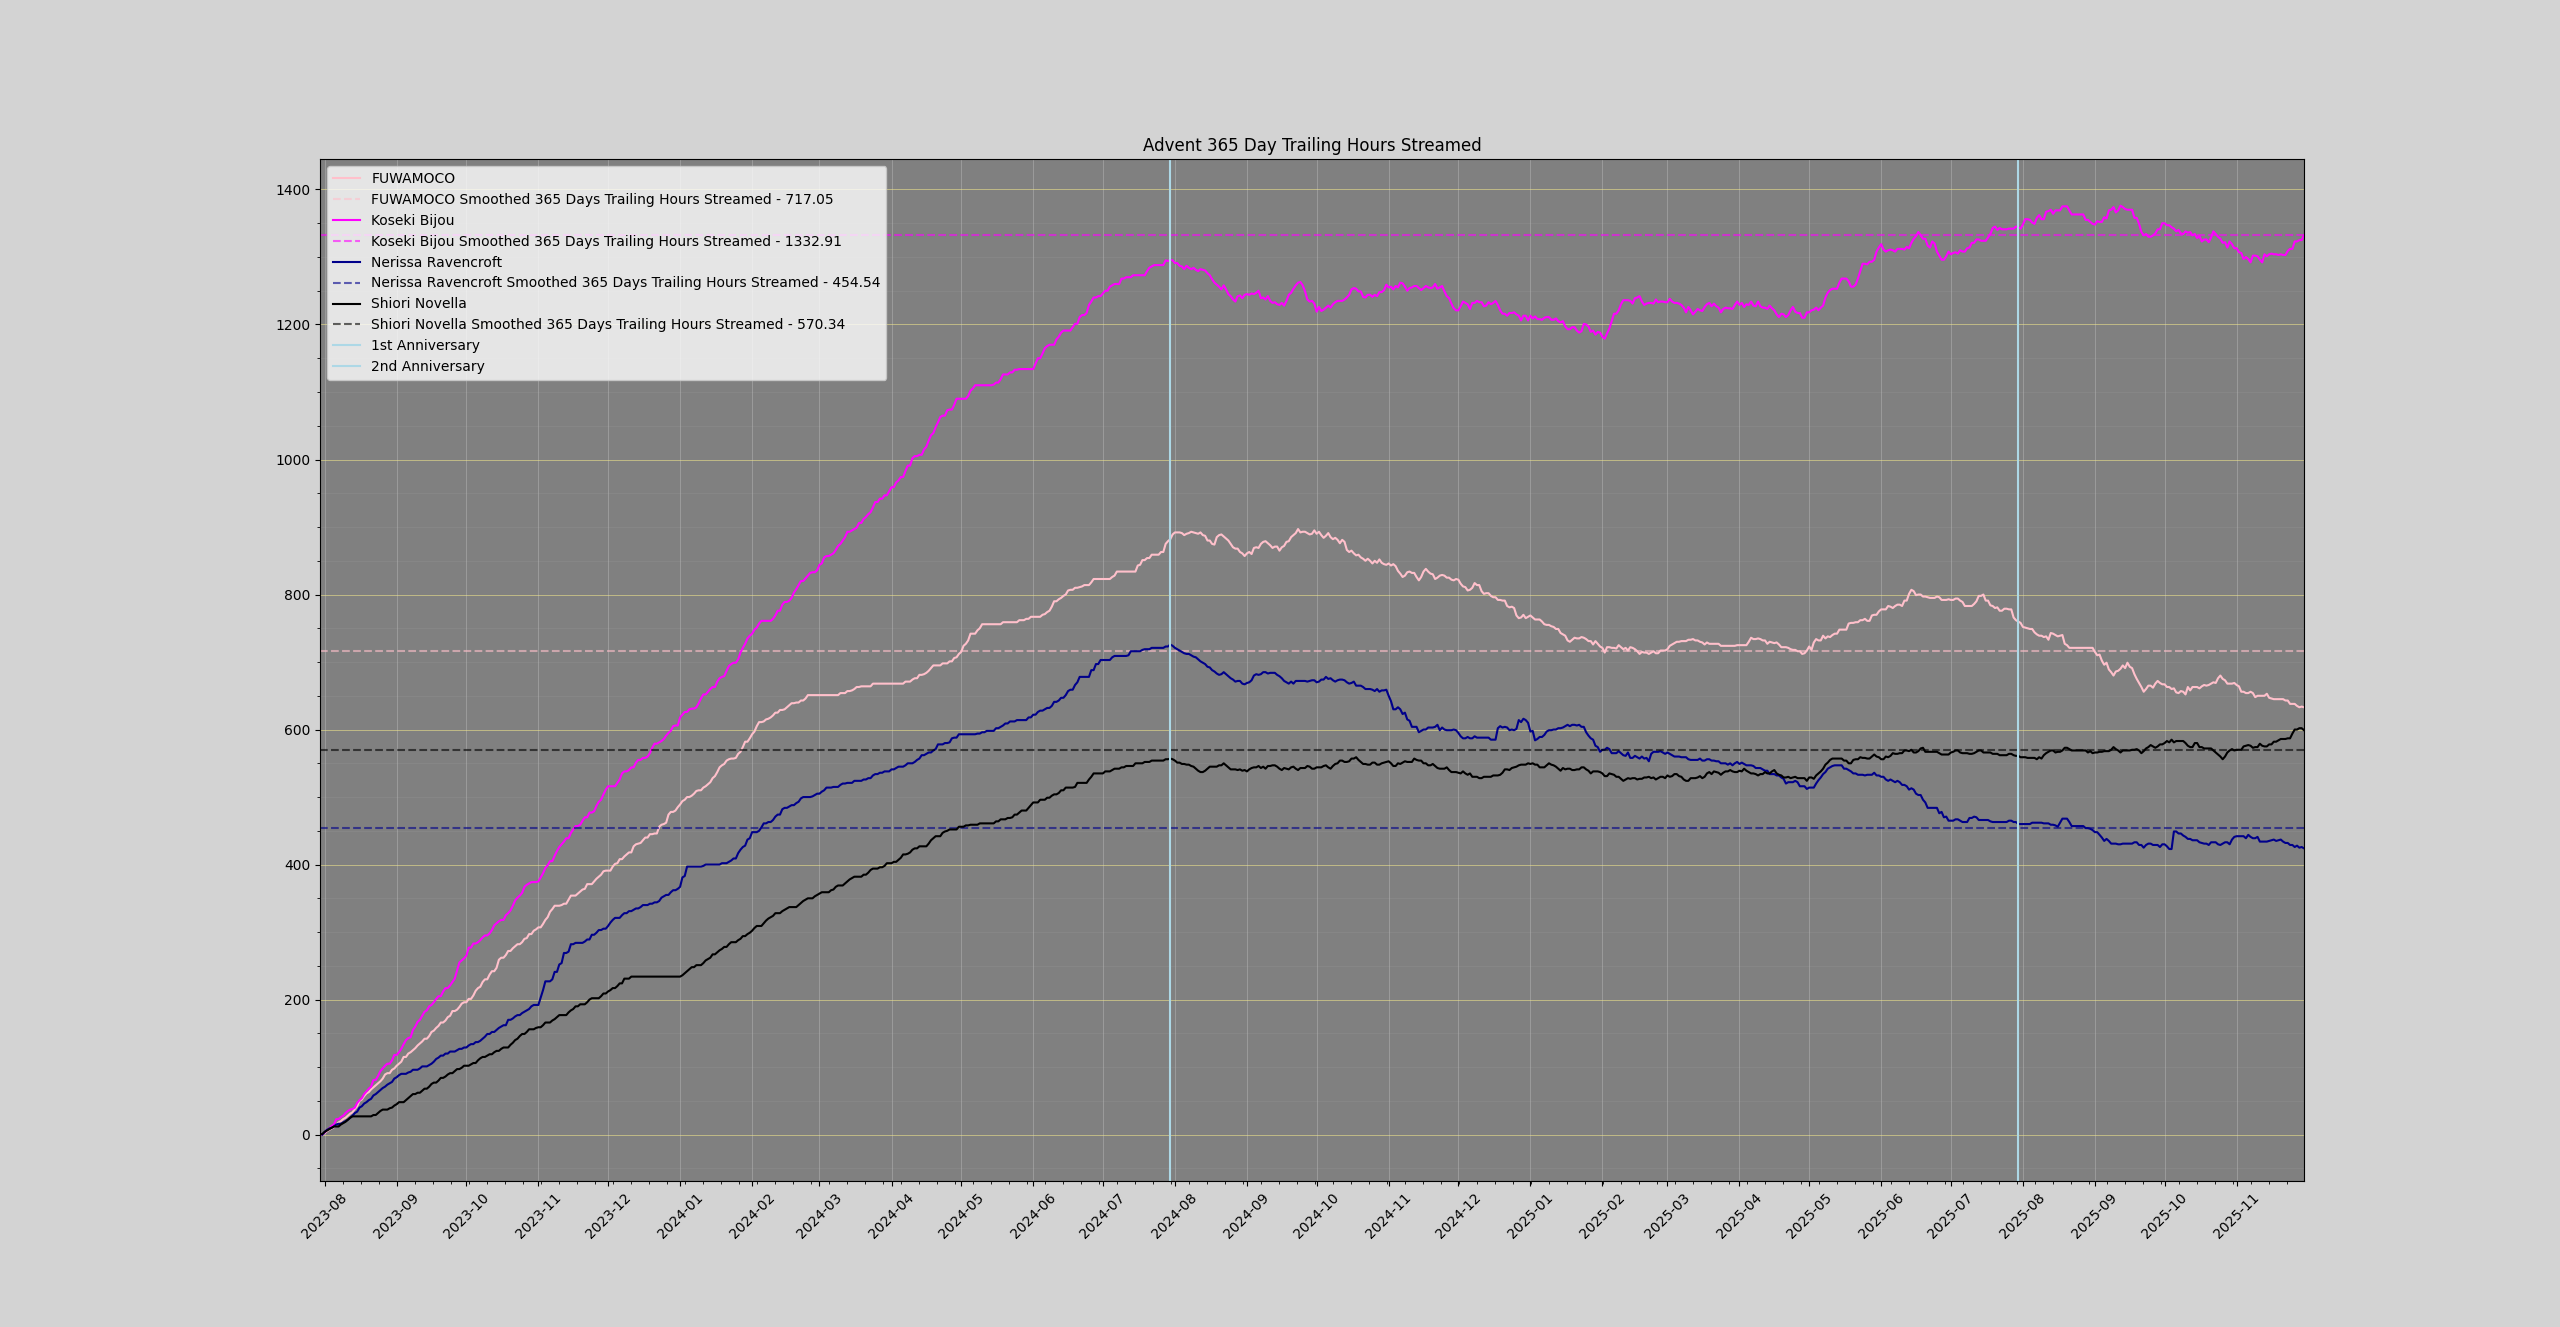Click the Koseki Bijou legend label
The height and width of the screenshot is (1327, 2560).
[412, 220]
